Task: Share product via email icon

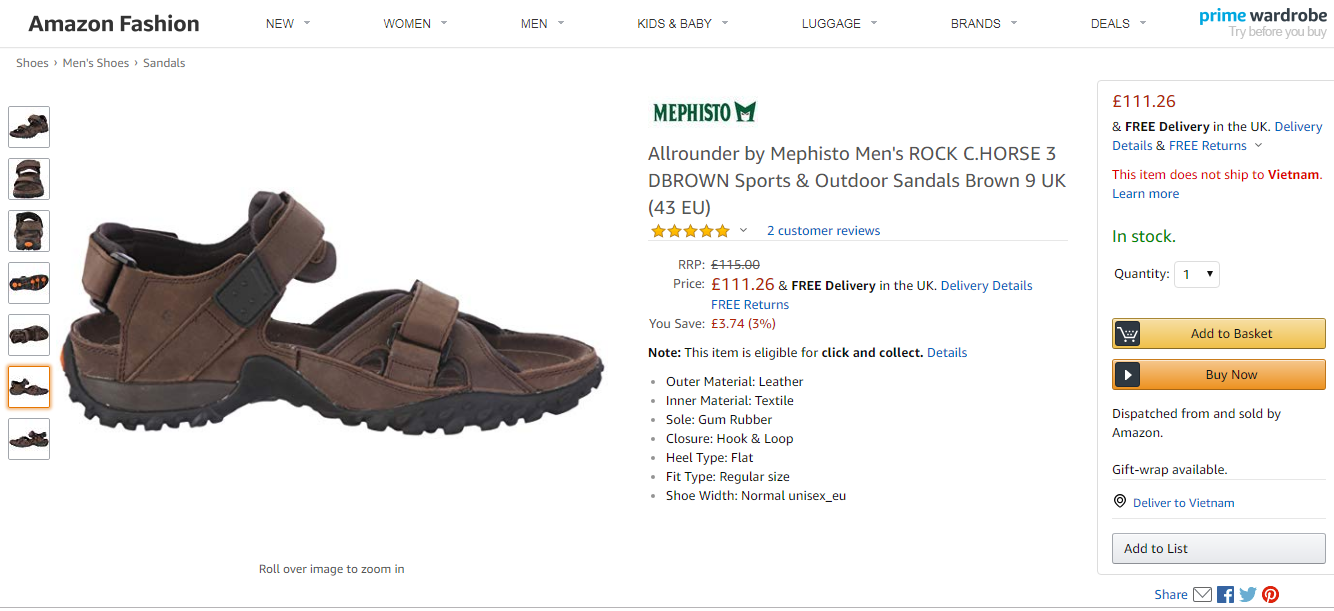Action: tap(1202, 594)
